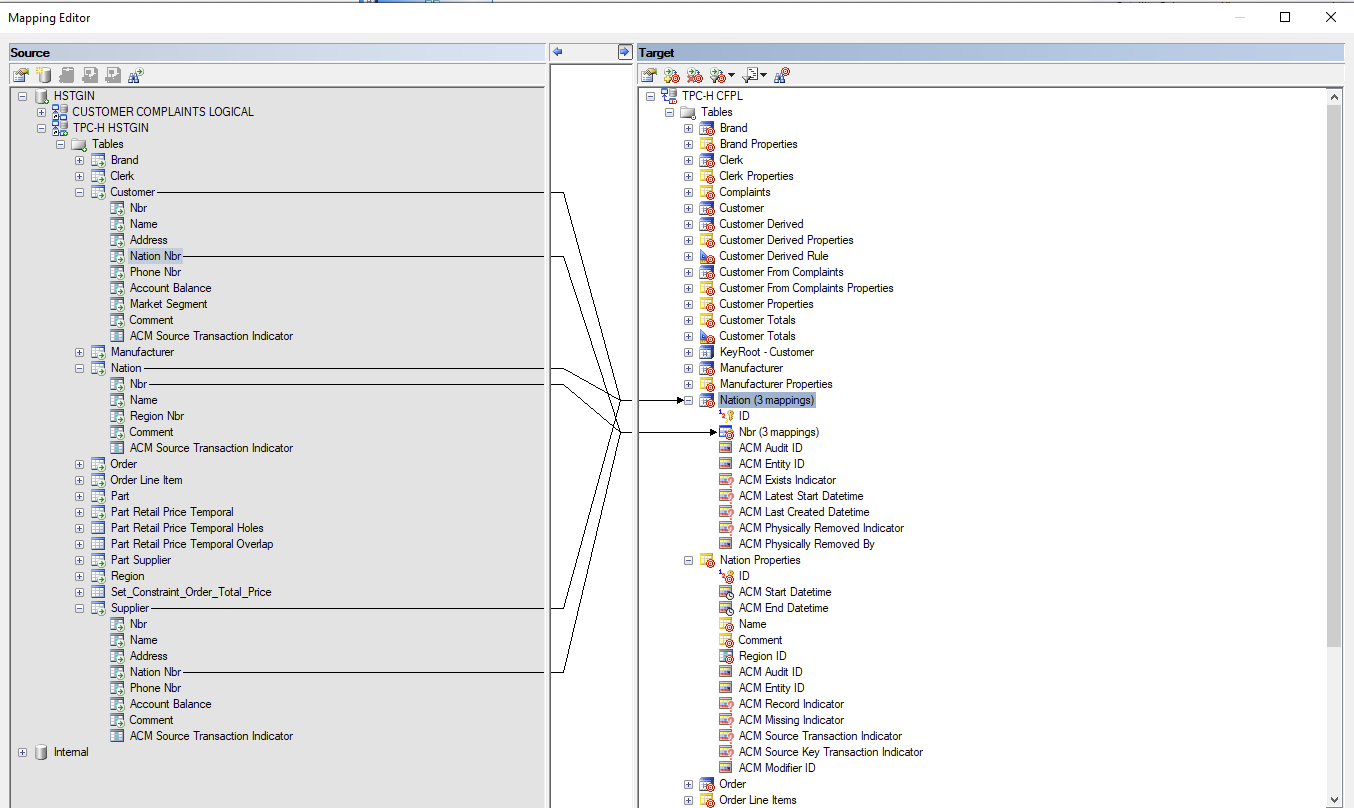The image size is (1354, 808).
Task: Click the new data source cylinder icon
Action: click(x=43, y=74)
